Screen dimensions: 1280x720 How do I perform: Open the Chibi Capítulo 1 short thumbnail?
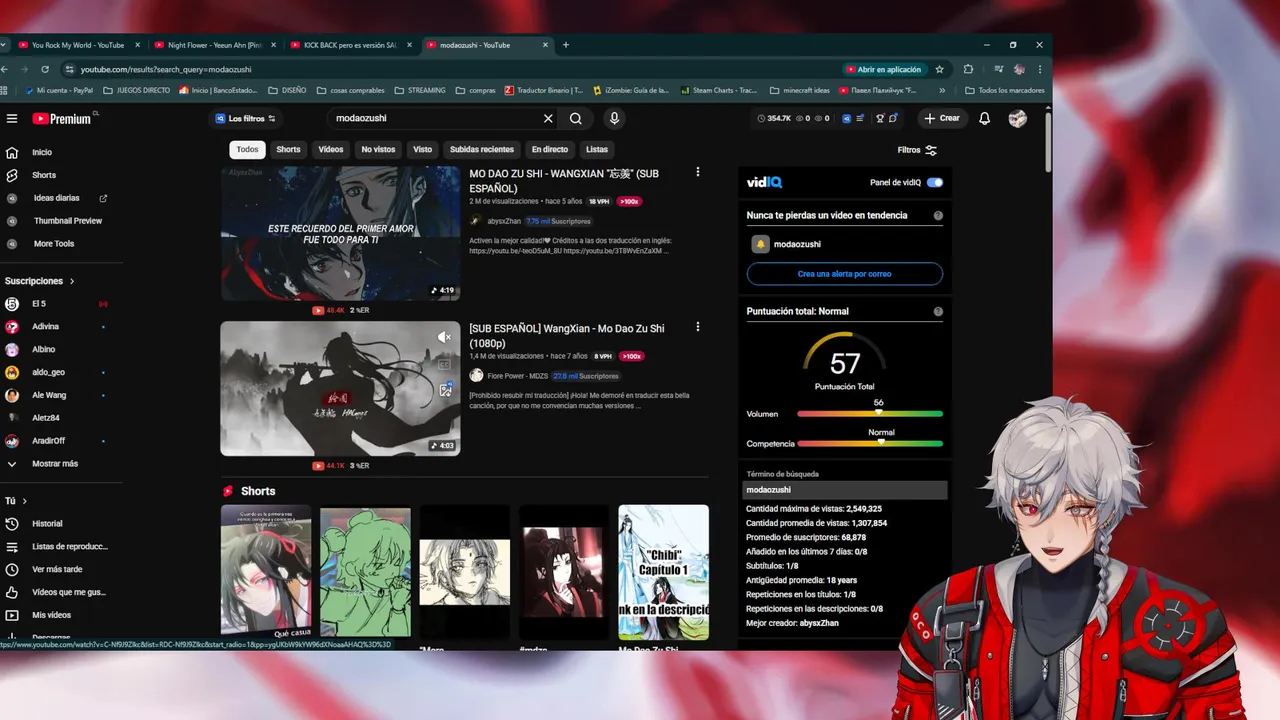pyautogui.click(x=663, y=572)
